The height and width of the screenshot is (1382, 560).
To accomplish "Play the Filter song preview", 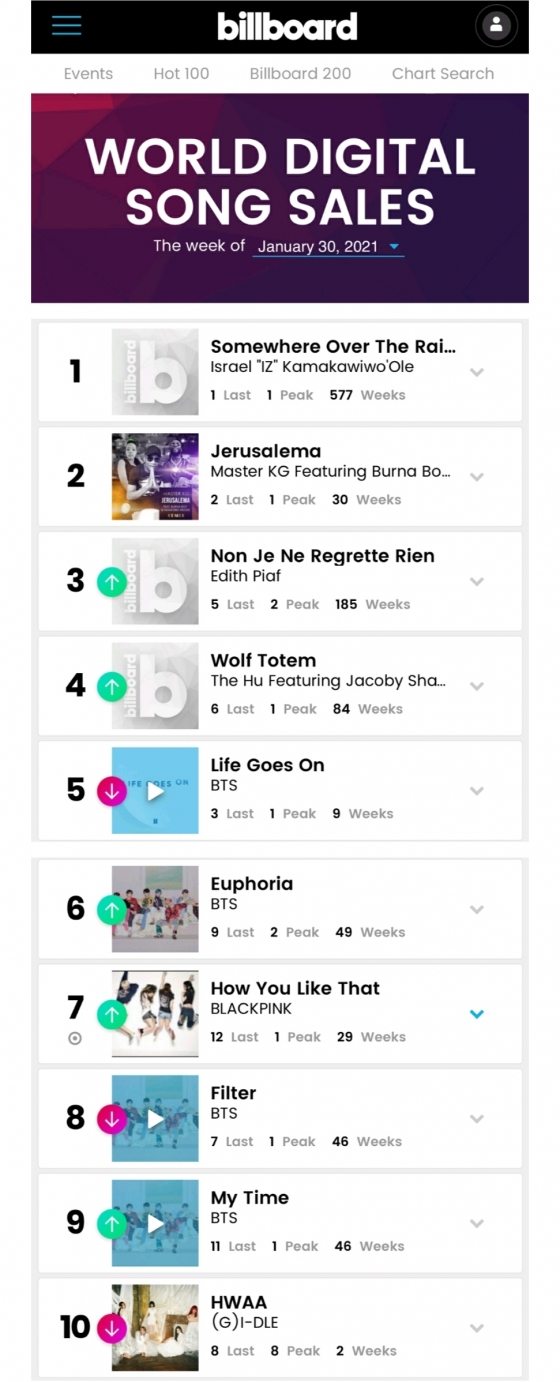I will click(x=155, y=1119).
